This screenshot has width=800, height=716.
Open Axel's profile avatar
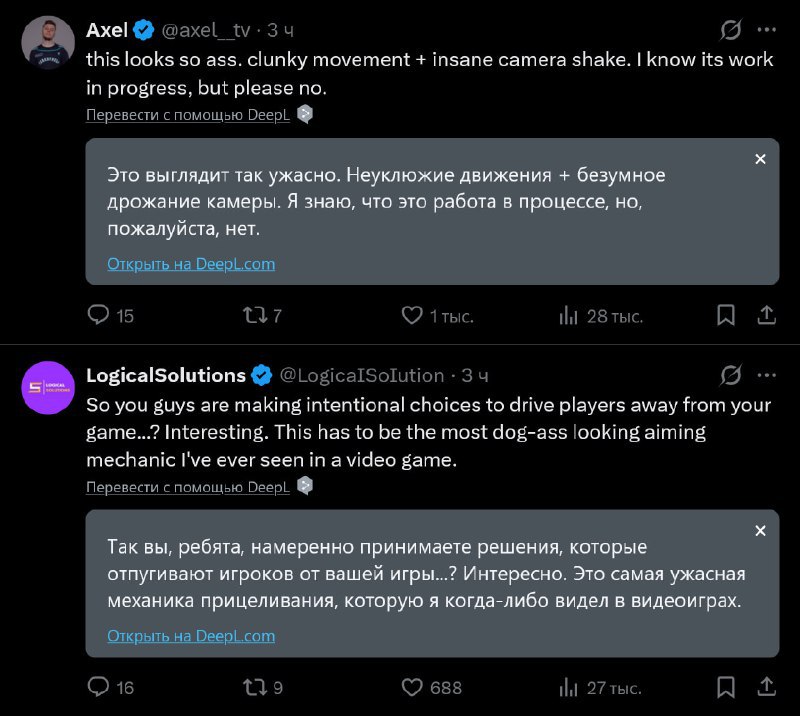tap(48, 42)
